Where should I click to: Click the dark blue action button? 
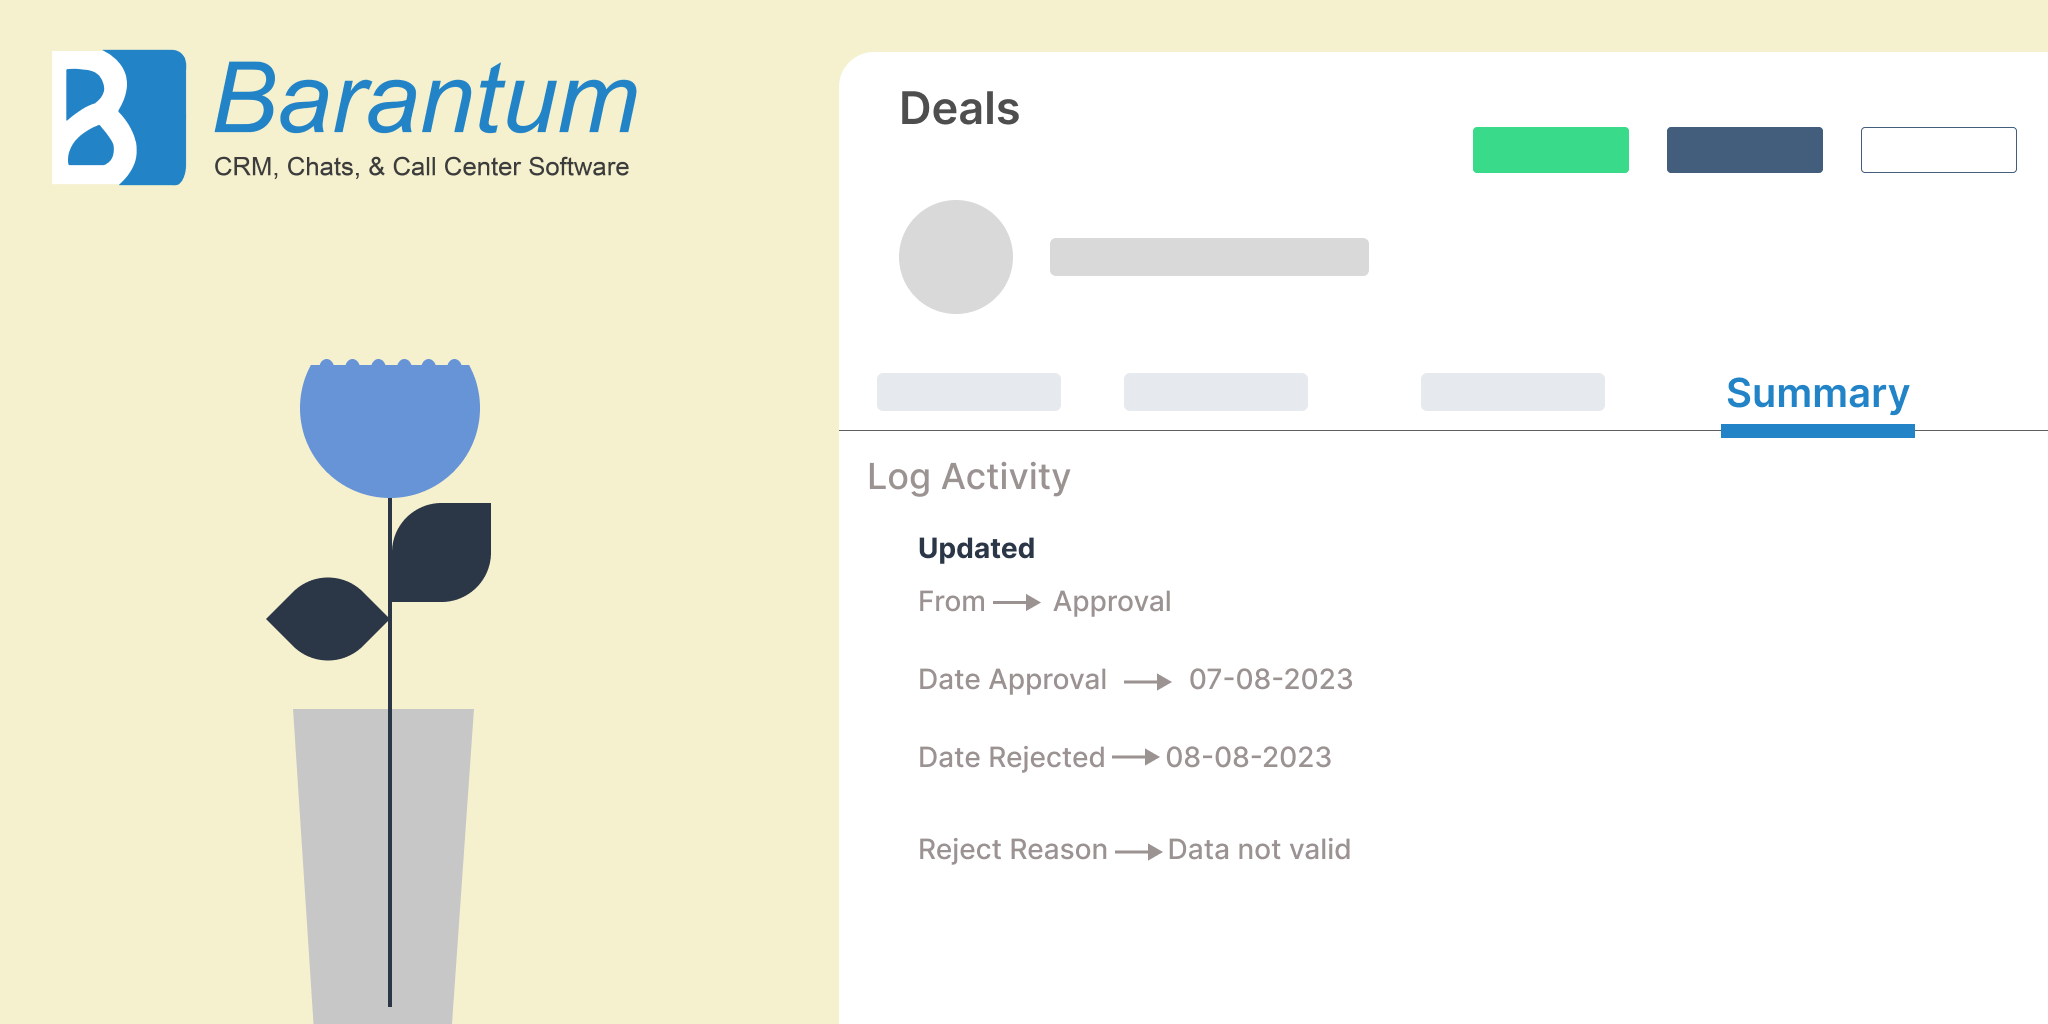tap(1745, 150)
